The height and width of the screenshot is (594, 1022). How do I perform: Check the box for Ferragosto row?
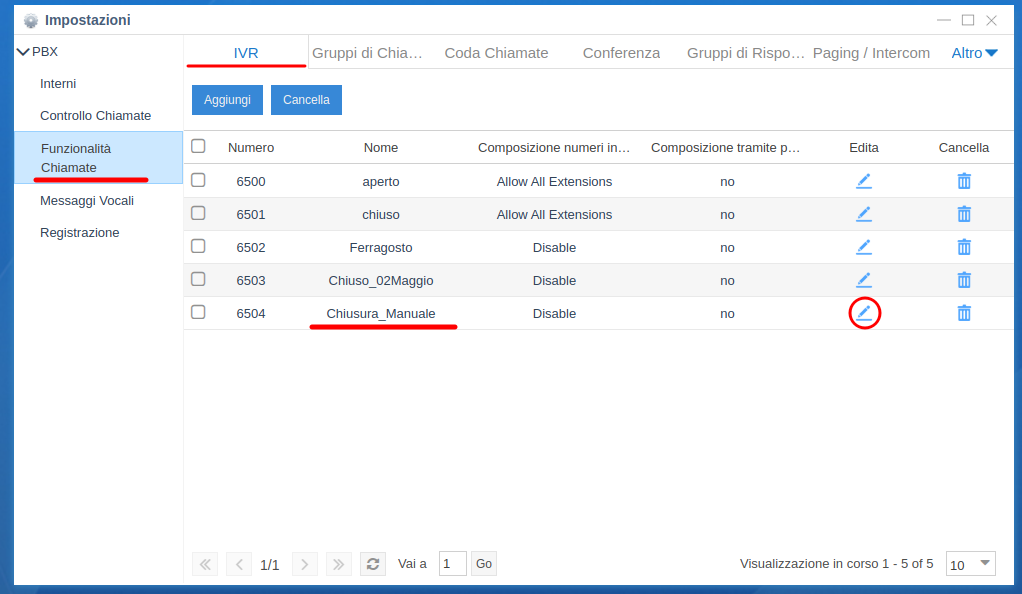tap(198, 246)
